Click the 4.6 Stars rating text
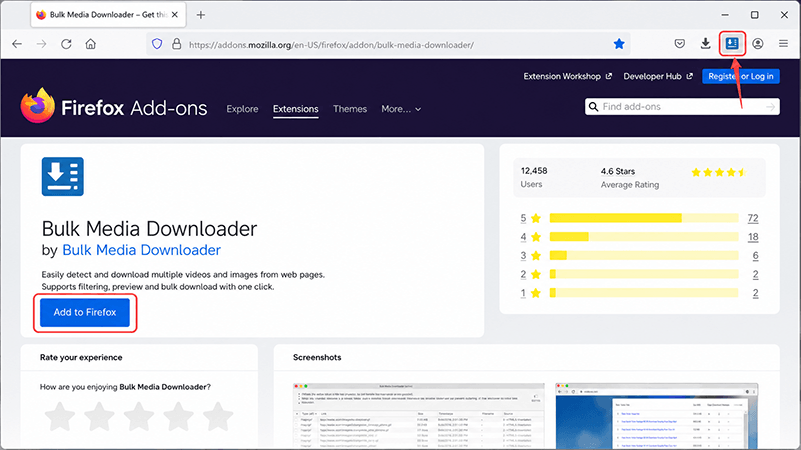Image resolution: width=801 pixels, height=450 pixels. tap(618, 171)
